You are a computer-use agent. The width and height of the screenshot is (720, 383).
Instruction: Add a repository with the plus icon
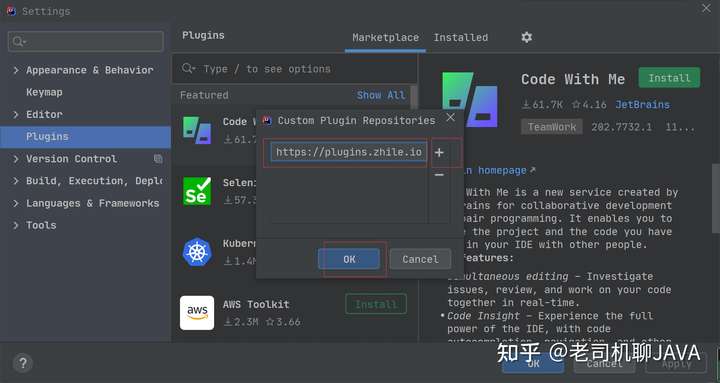(439, 152)
